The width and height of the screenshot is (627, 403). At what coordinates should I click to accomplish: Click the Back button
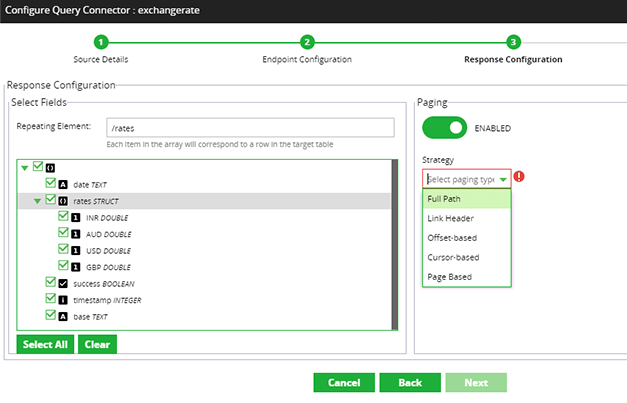410,383
